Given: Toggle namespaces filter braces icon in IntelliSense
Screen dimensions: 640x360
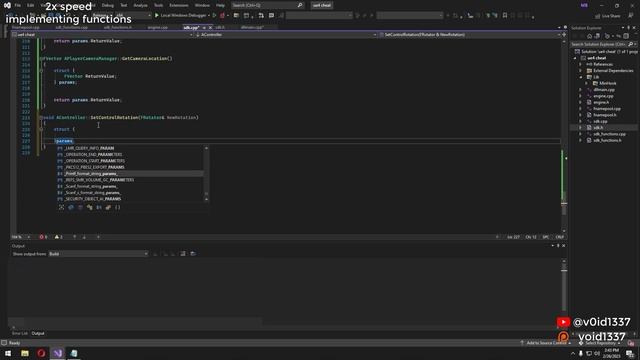Looking at the screenshot, I should tap(118, 207).
